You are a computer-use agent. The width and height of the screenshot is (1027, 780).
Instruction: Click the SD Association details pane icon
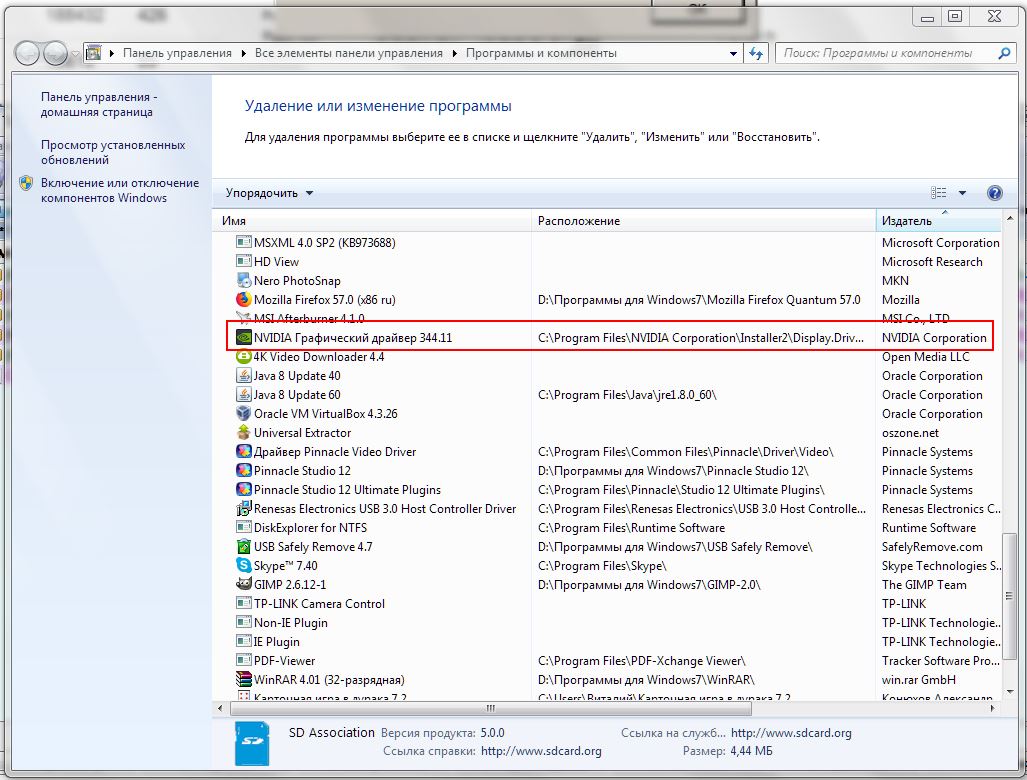click(x=252, y=743)
